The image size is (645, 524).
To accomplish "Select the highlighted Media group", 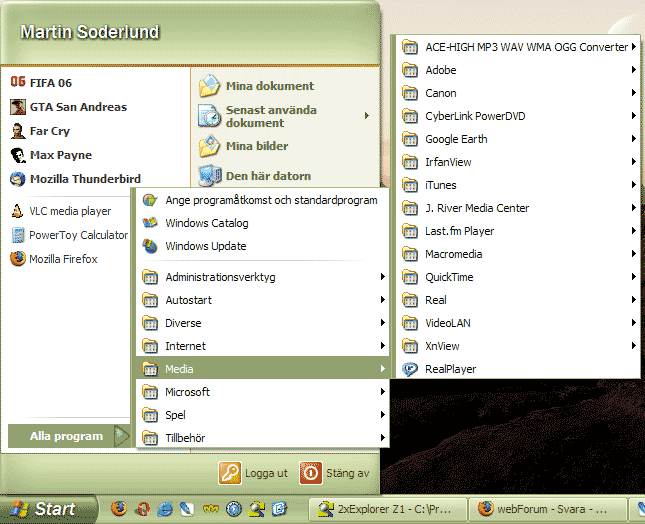I will coord(262,369).
